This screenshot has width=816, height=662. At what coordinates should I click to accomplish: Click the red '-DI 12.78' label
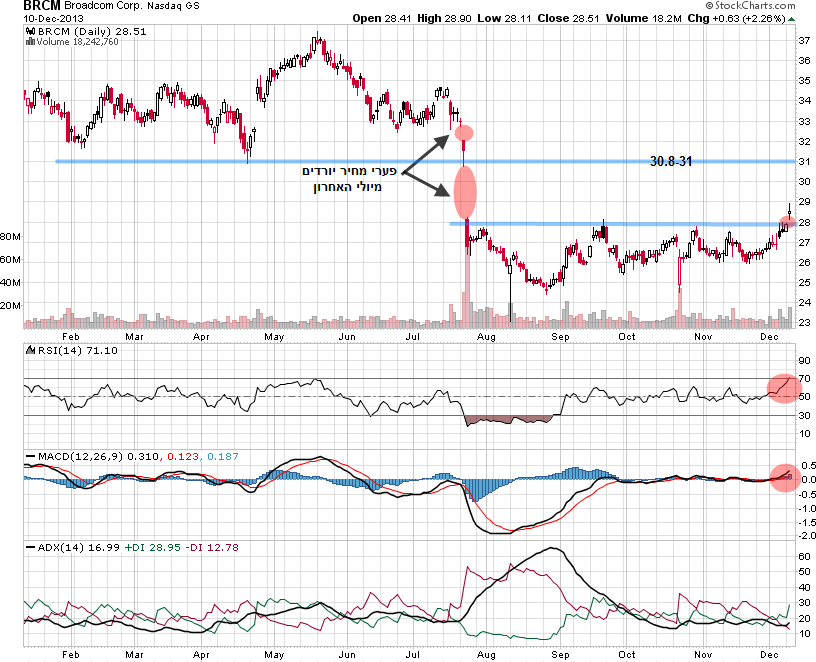212,548
